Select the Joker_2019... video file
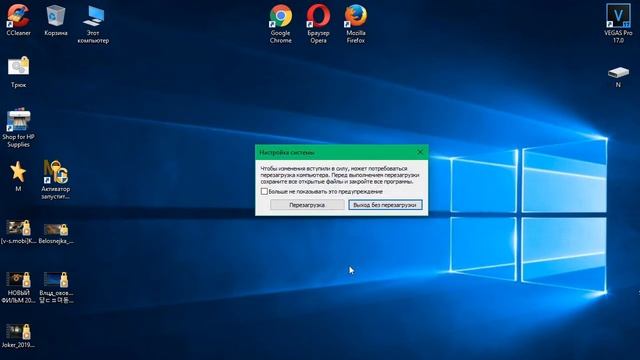 click(x=18, y=336)
